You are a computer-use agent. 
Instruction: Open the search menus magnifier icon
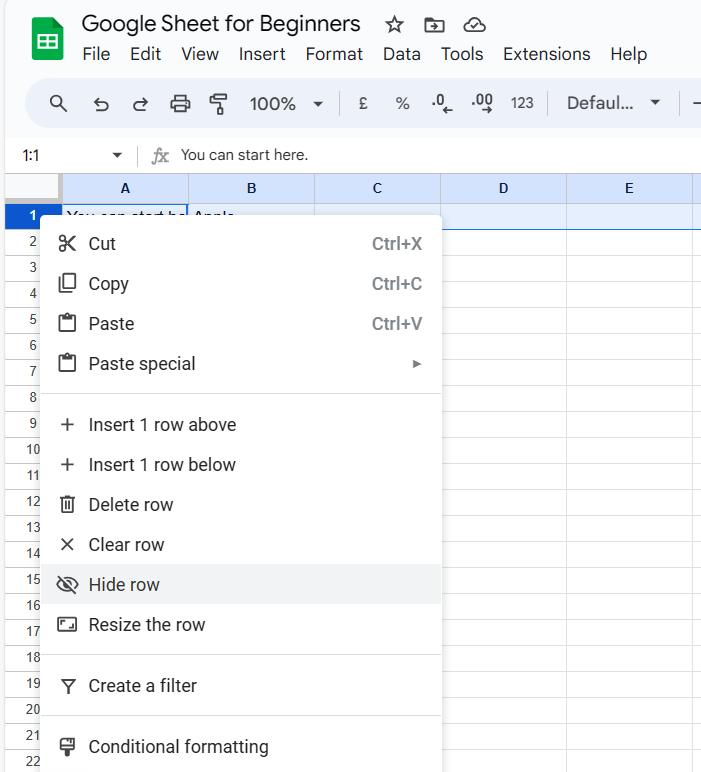pyautogui.click(x=58, y=103)
